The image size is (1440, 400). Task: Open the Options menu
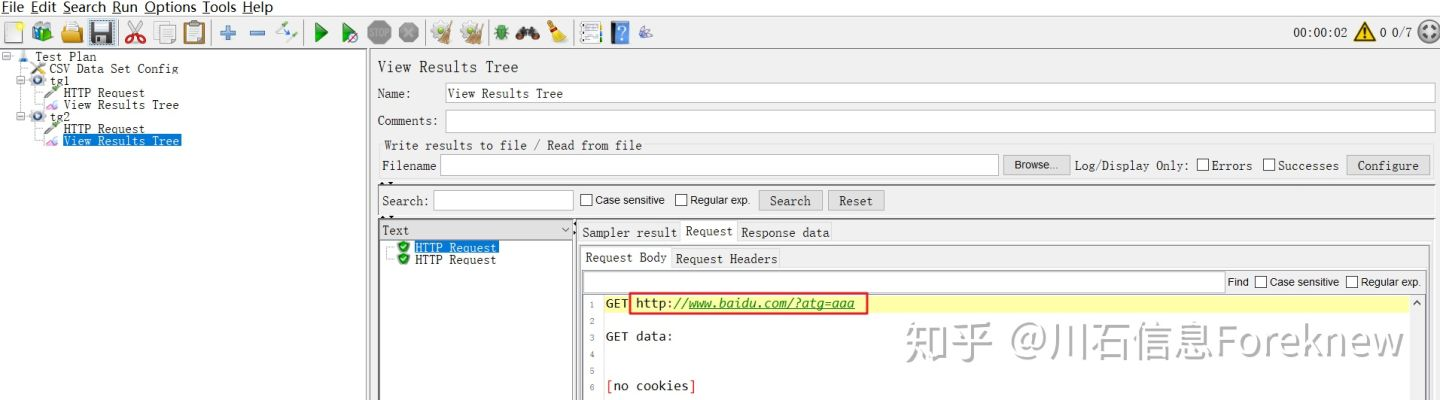pyautogui.click(x=171, y=7)
